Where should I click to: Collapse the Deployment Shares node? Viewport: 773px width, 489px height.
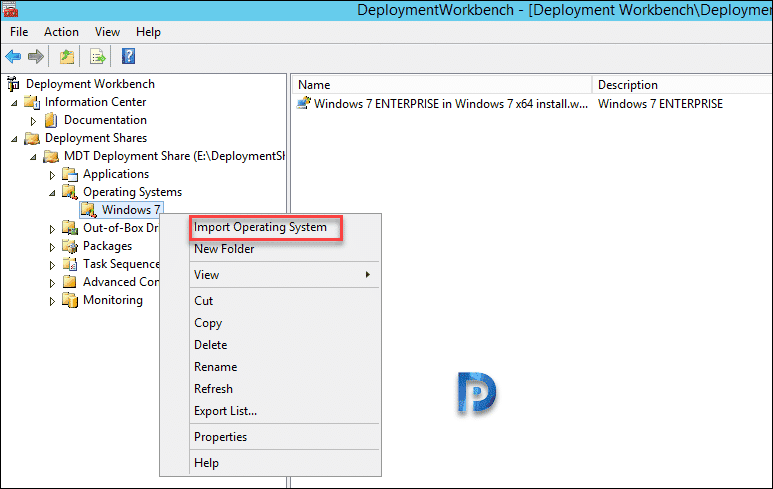click(14, 139)
